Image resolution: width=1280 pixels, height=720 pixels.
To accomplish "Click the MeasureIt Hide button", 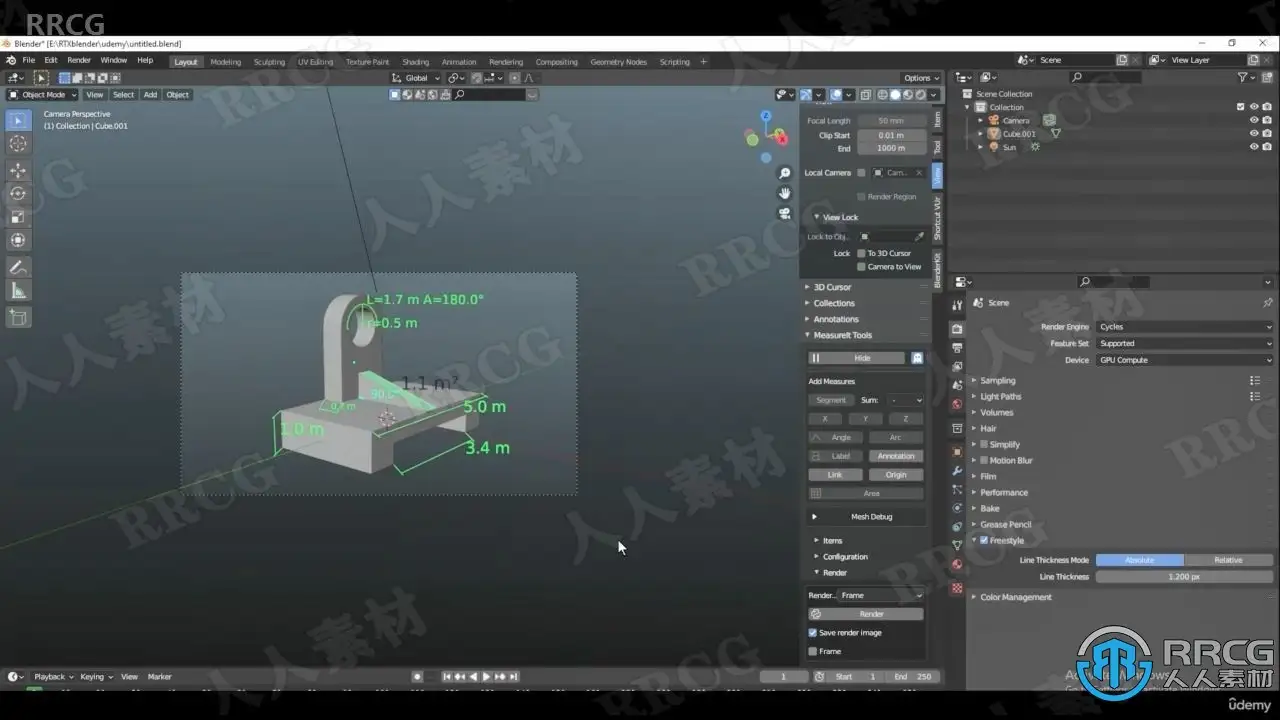I will [857, 358].
